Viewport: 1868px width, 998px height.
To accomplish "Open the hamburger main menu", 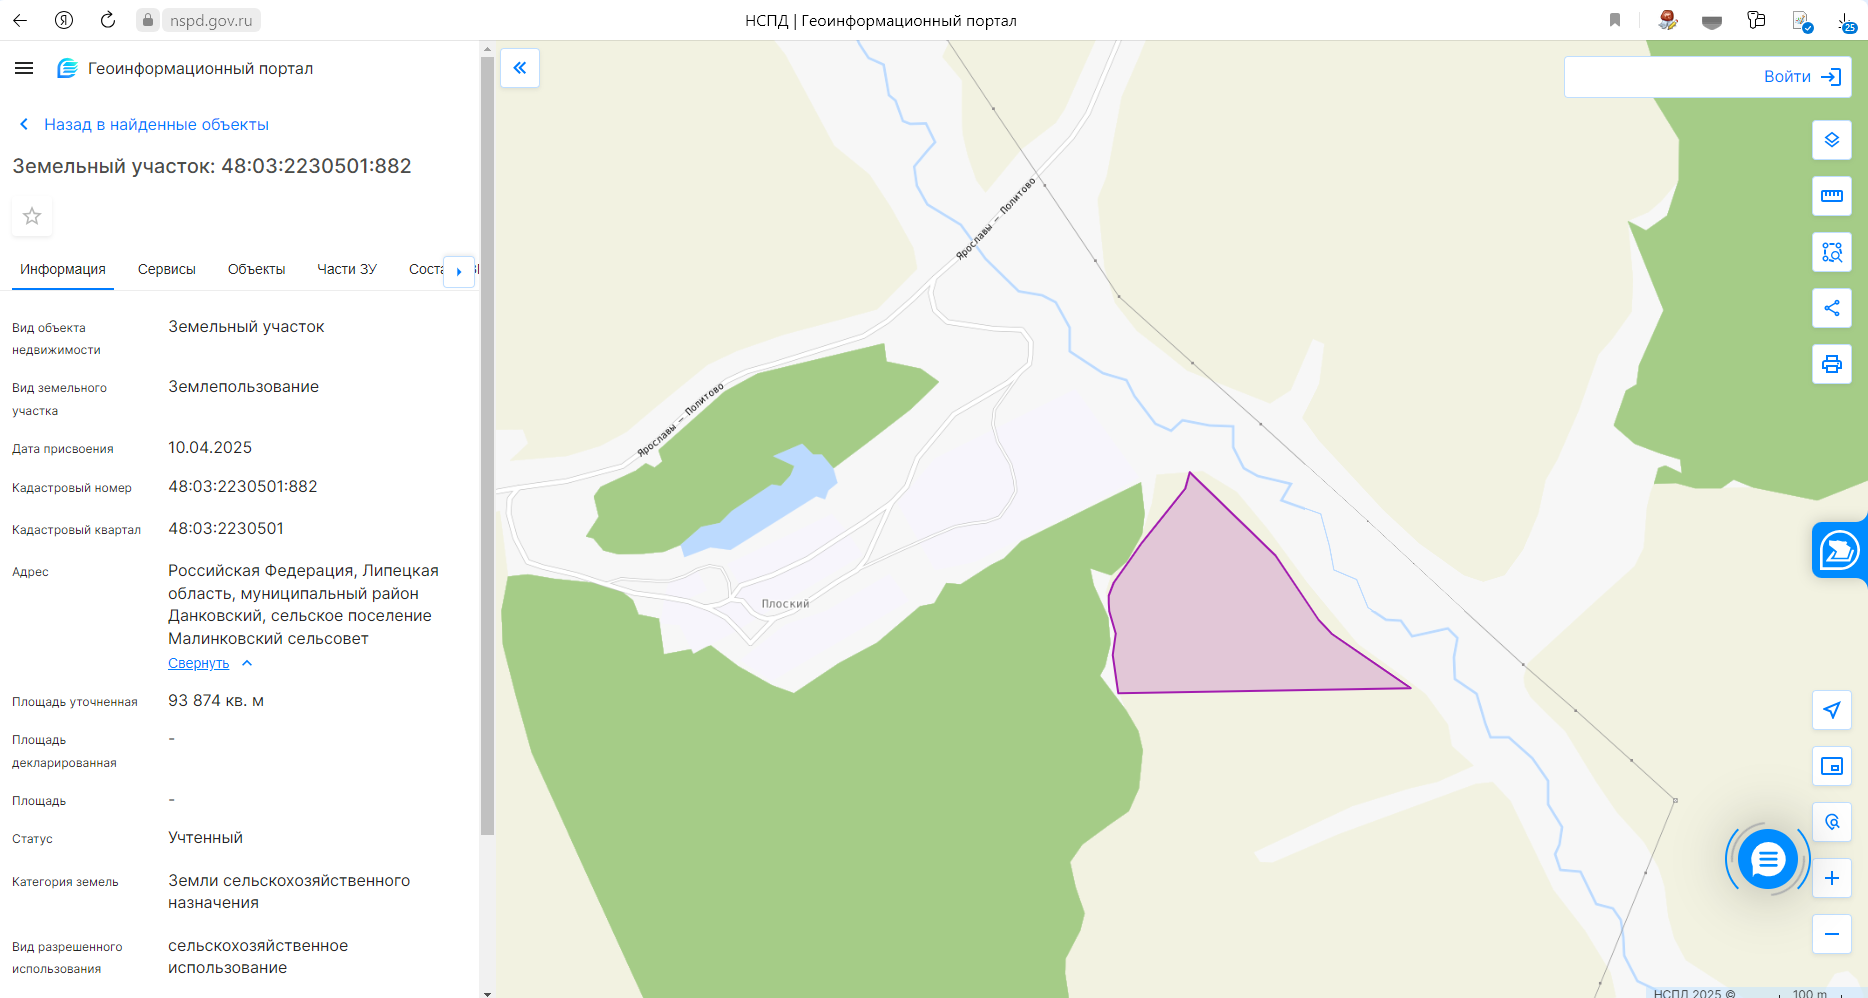I will 24,68.
